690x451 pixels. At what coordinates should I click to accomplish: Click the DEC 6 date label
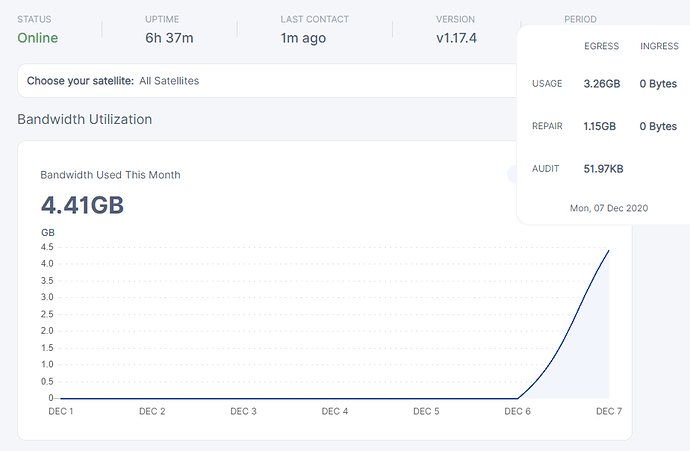[517, 411]
